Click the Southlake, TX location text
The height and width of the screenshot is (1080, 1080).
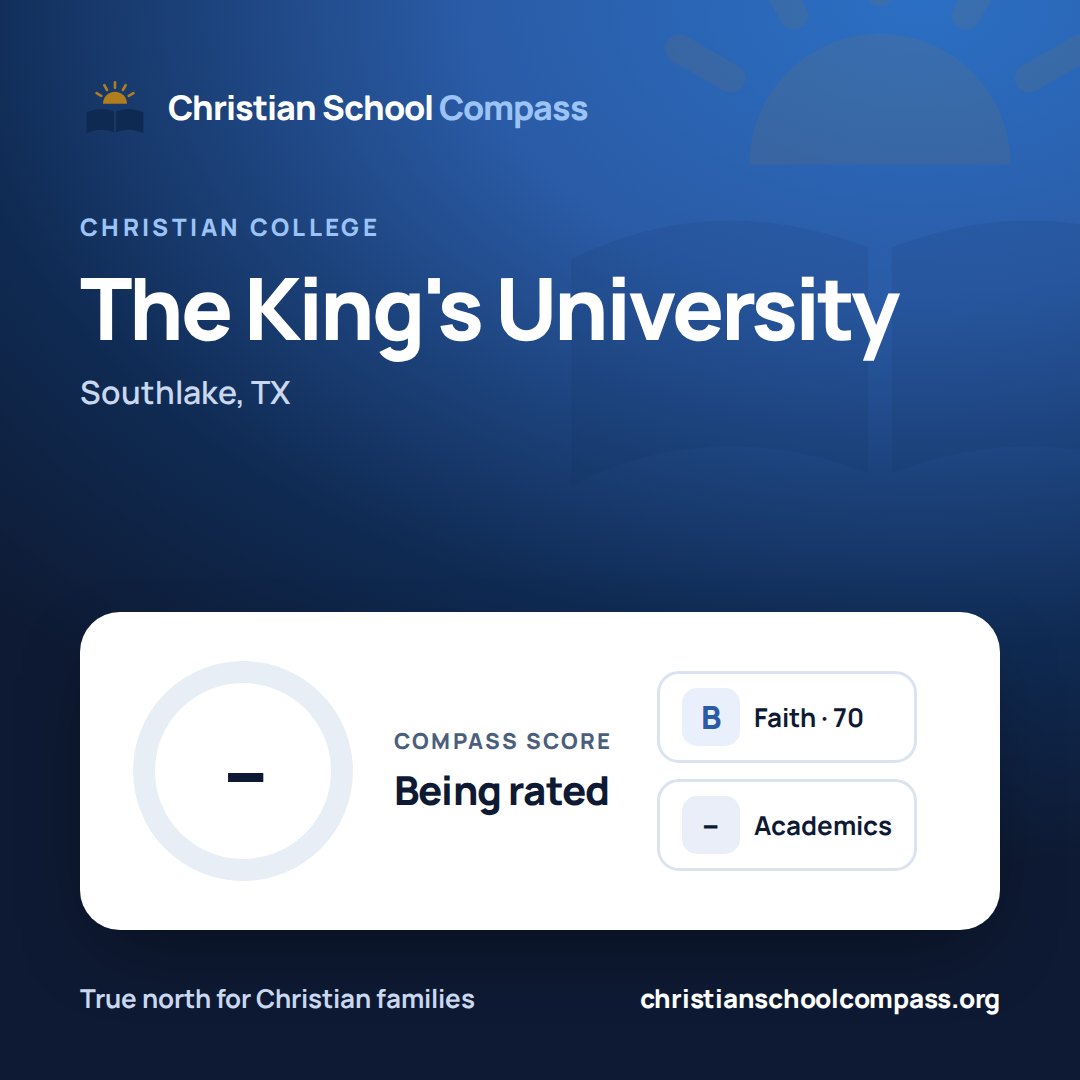click(185, 393)
